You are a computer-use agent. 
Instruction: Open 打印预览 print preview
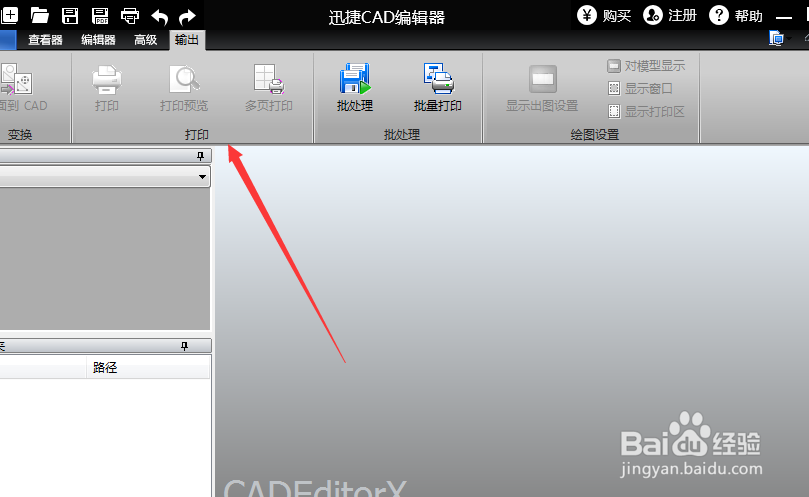184,88
